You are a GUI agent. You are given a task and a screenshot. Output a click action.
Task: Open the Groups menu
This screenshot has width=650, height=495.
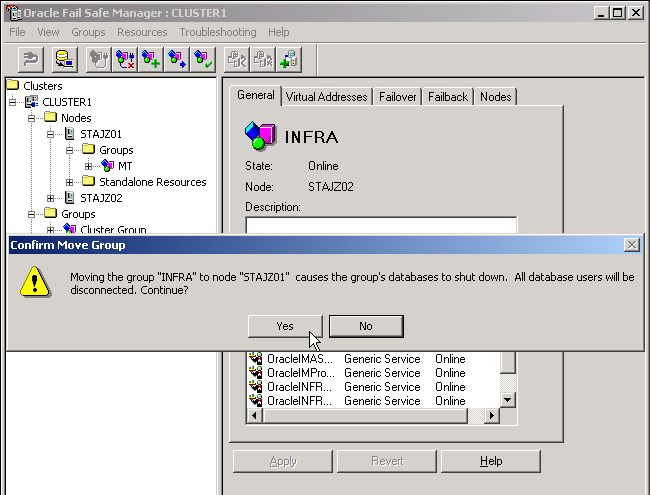coord(88,32)
